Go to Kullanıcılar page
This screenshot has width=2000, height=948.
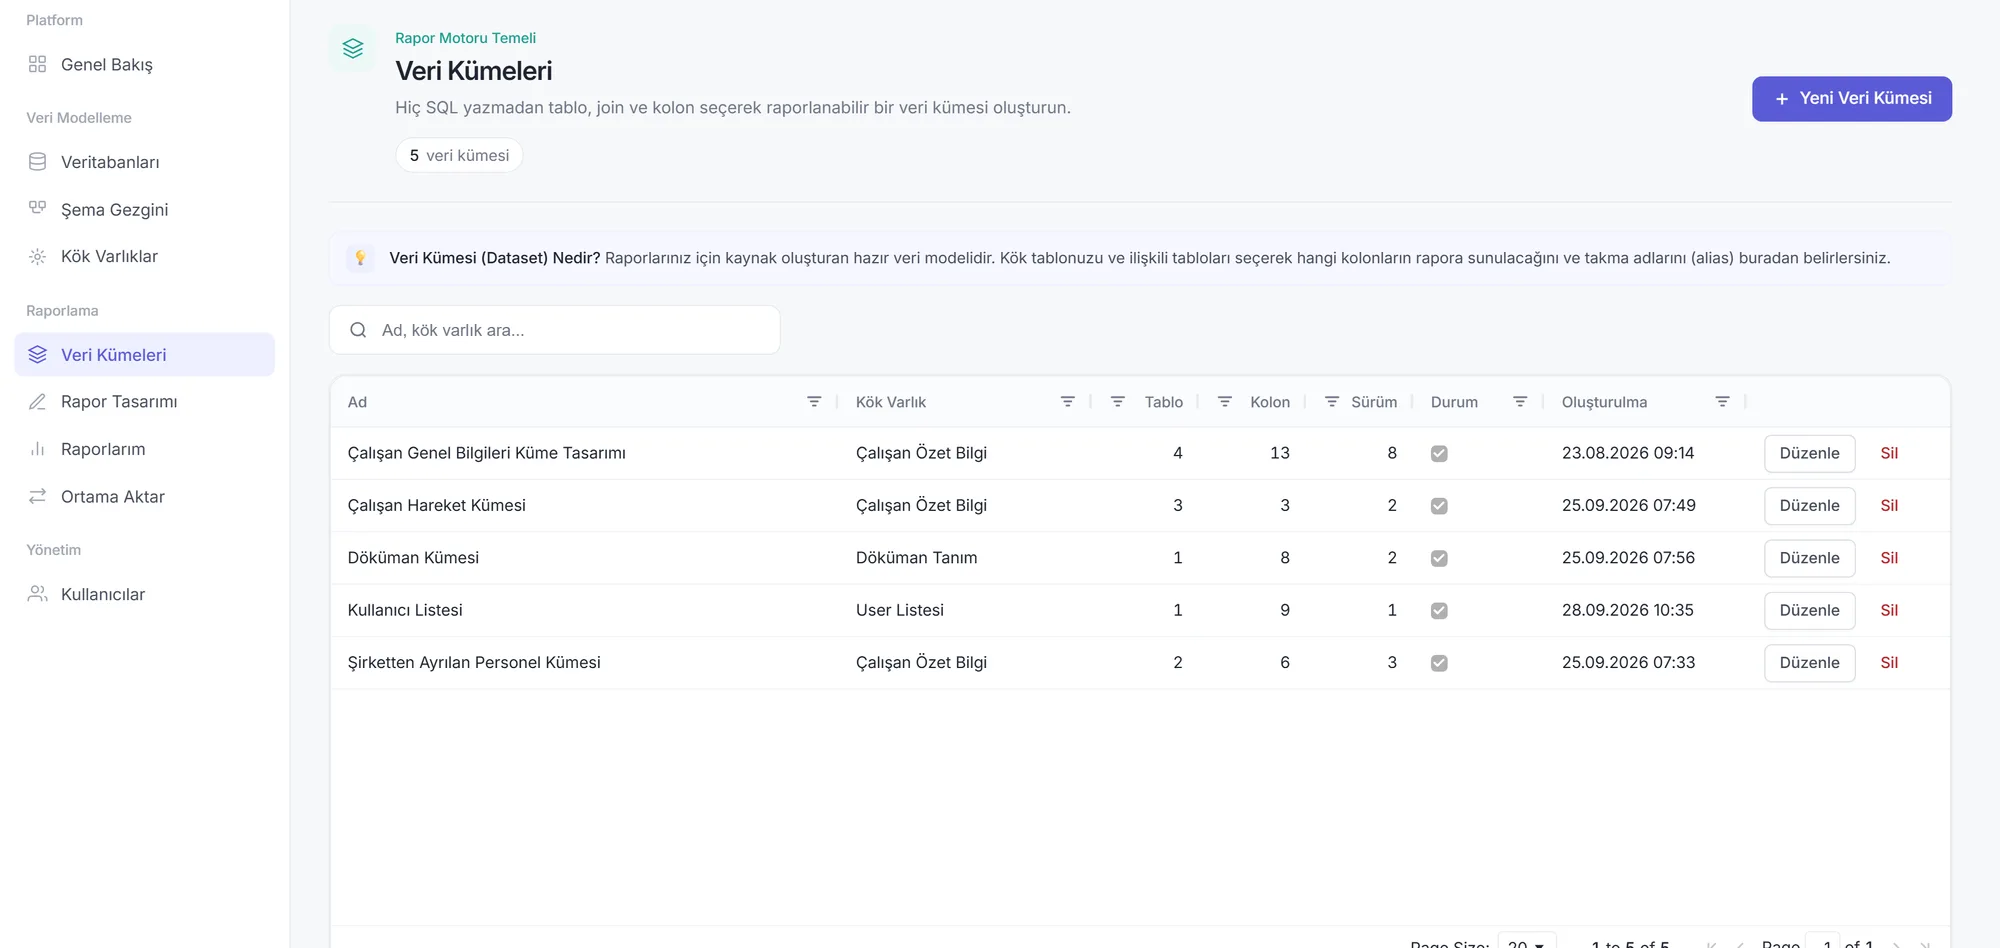pyautogui.click(x=145, y=594)
